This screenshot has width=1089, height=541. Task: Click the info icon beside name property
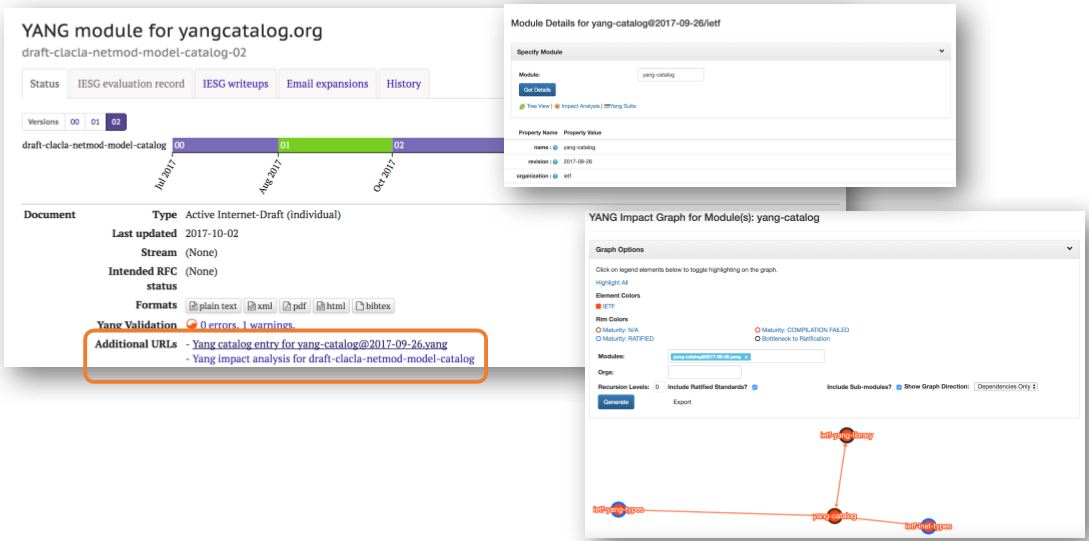[x=555, y=147]
